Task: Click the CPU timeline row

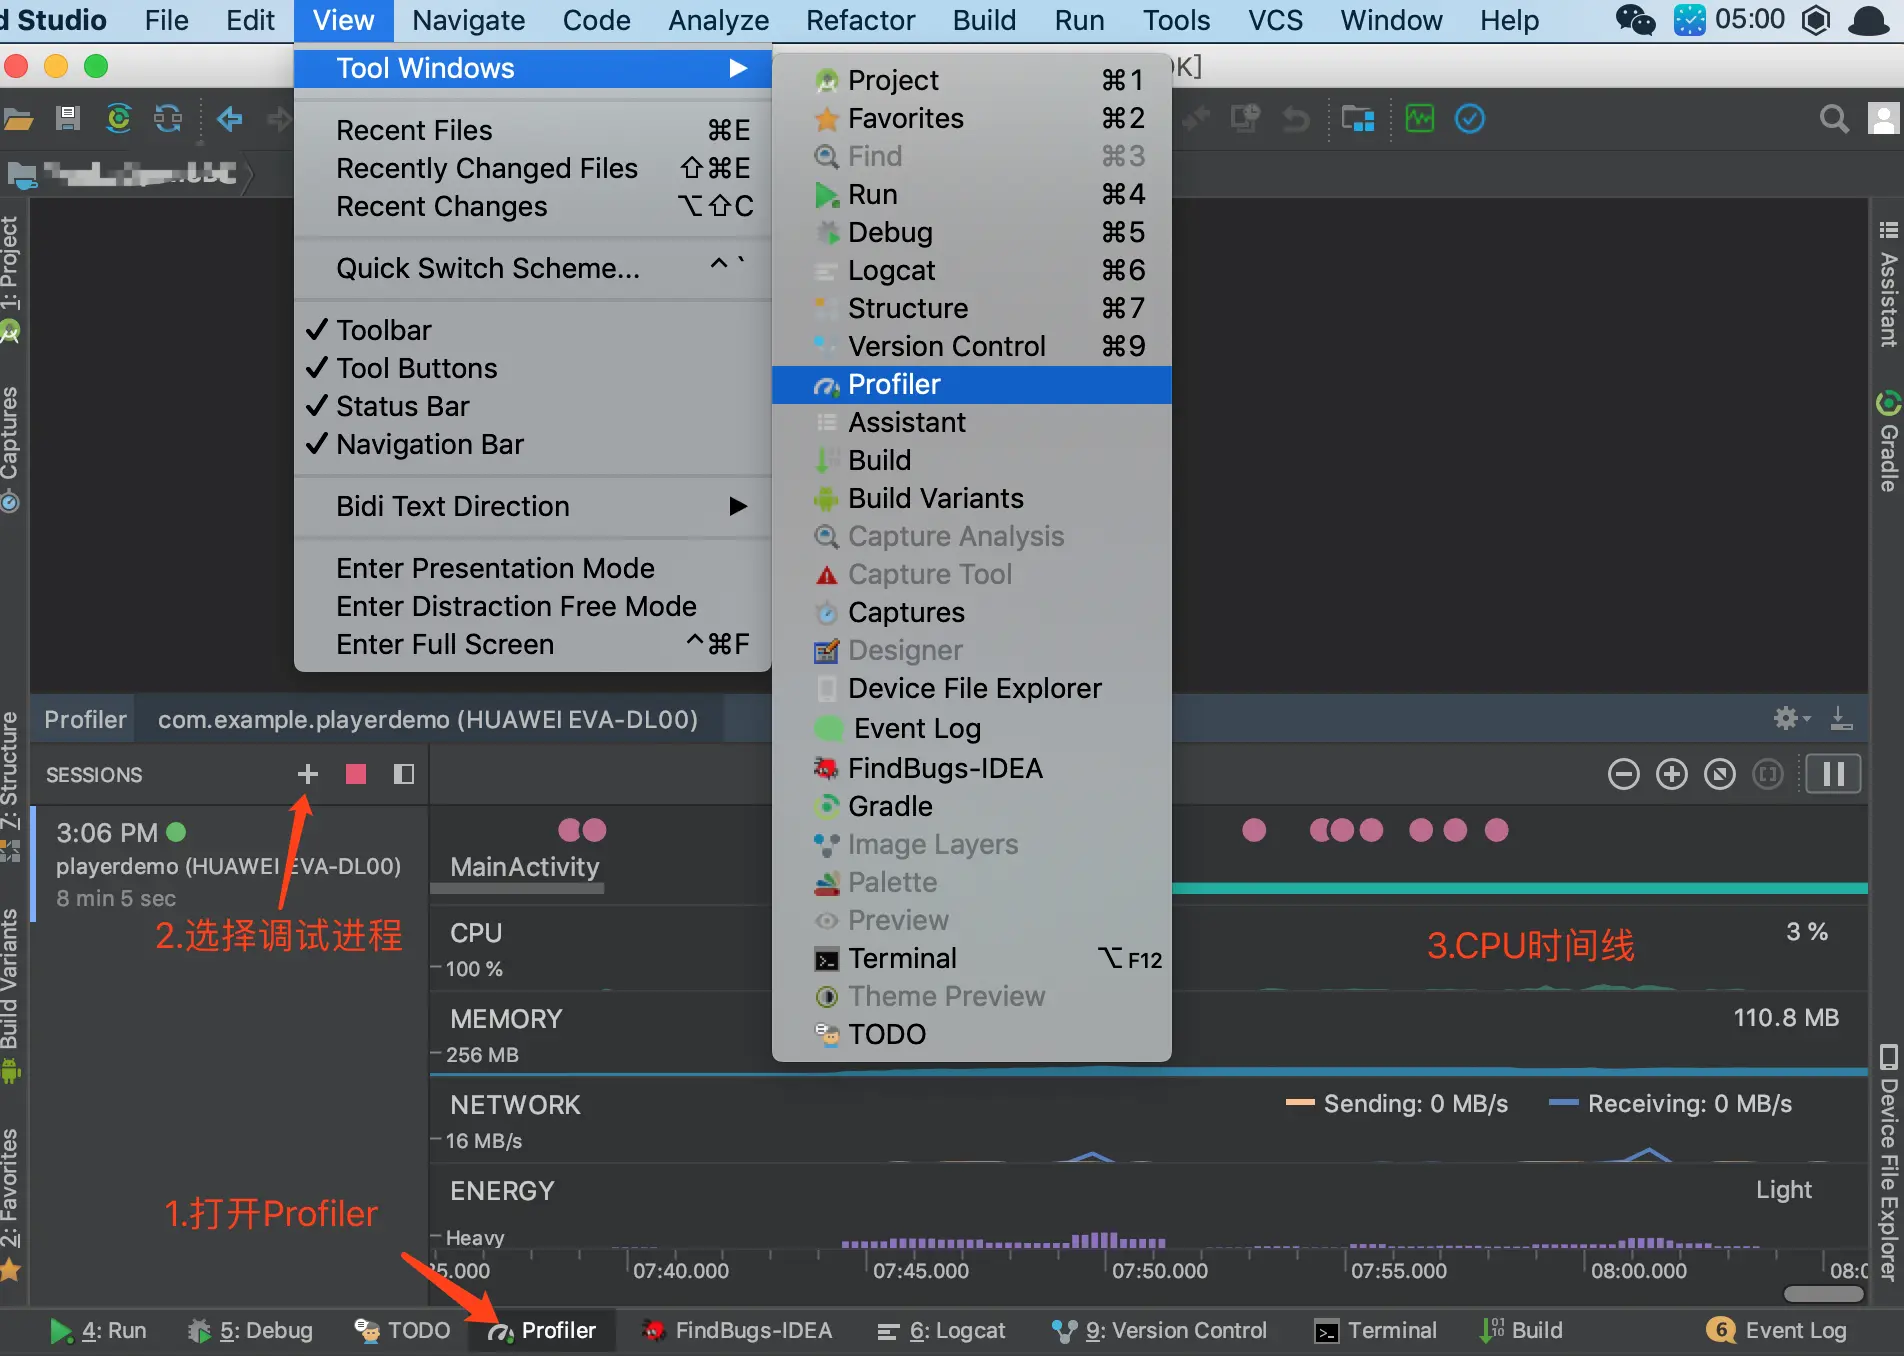Action: coord(1148,948)
